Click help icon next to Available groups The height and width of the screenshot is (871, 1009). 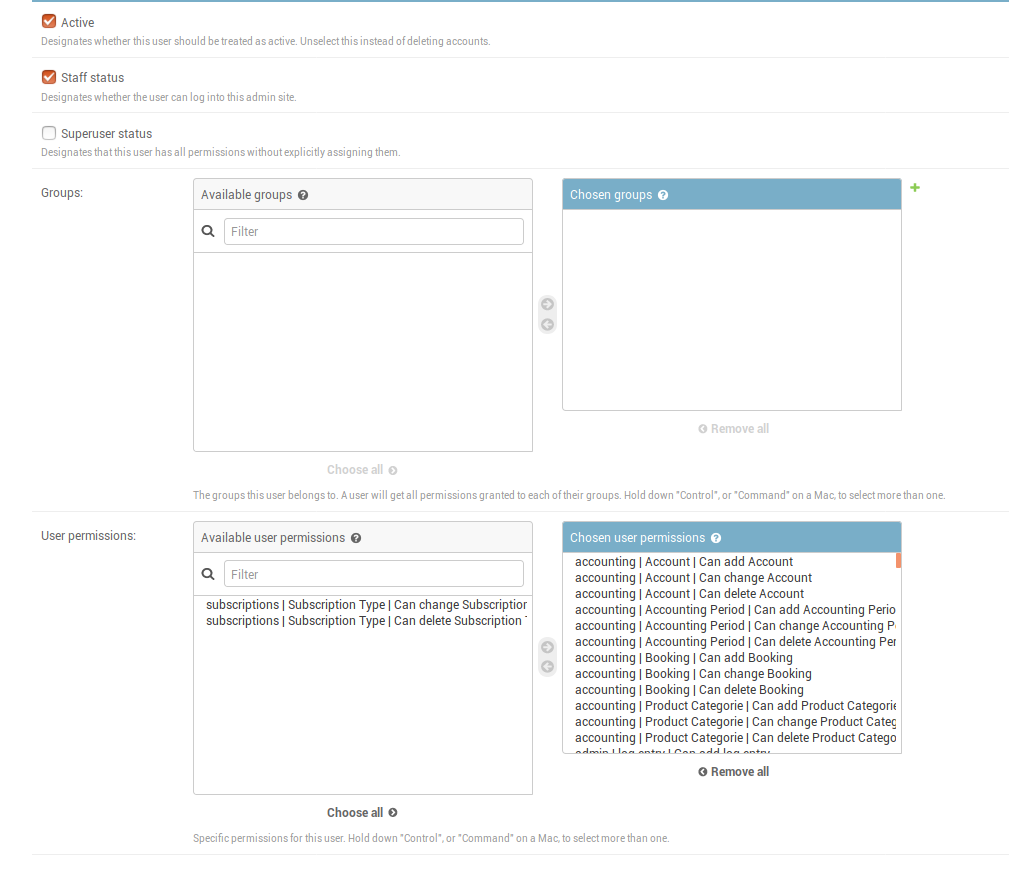coord(303,195)
